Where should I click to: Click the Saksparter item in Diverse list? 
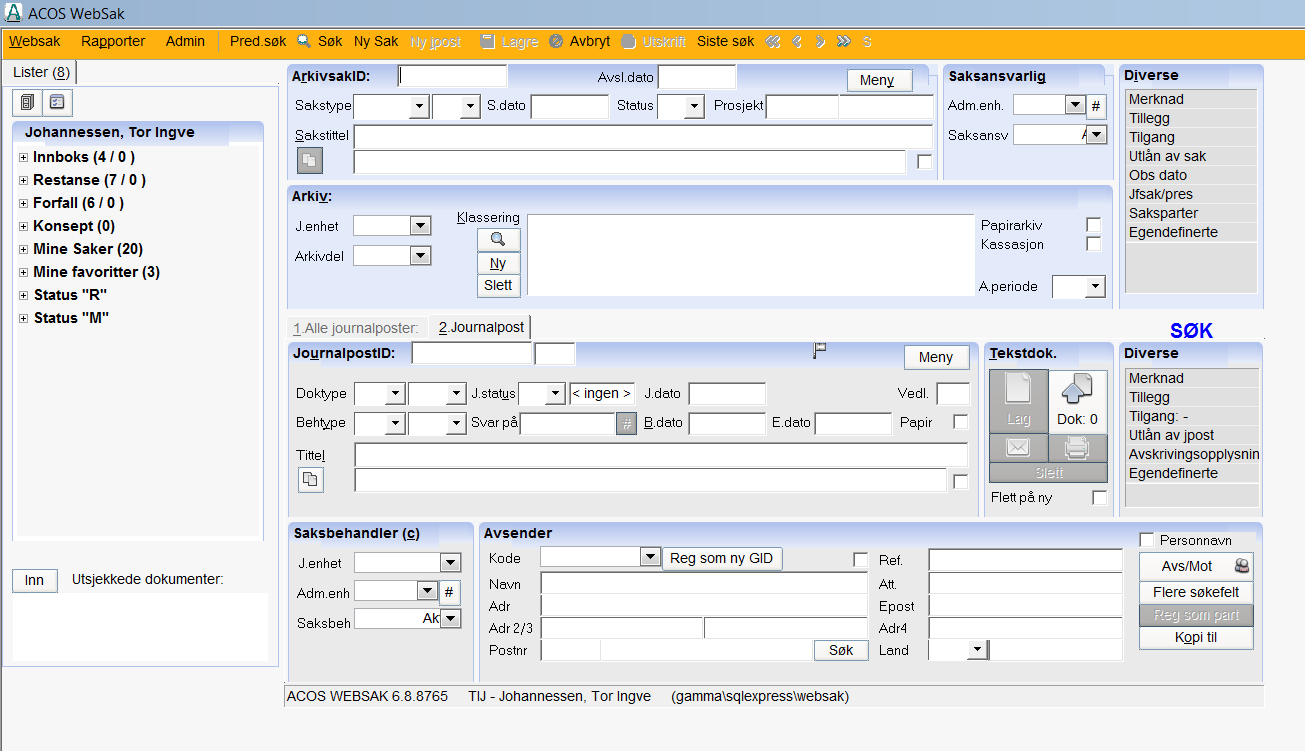point(1191,213)
